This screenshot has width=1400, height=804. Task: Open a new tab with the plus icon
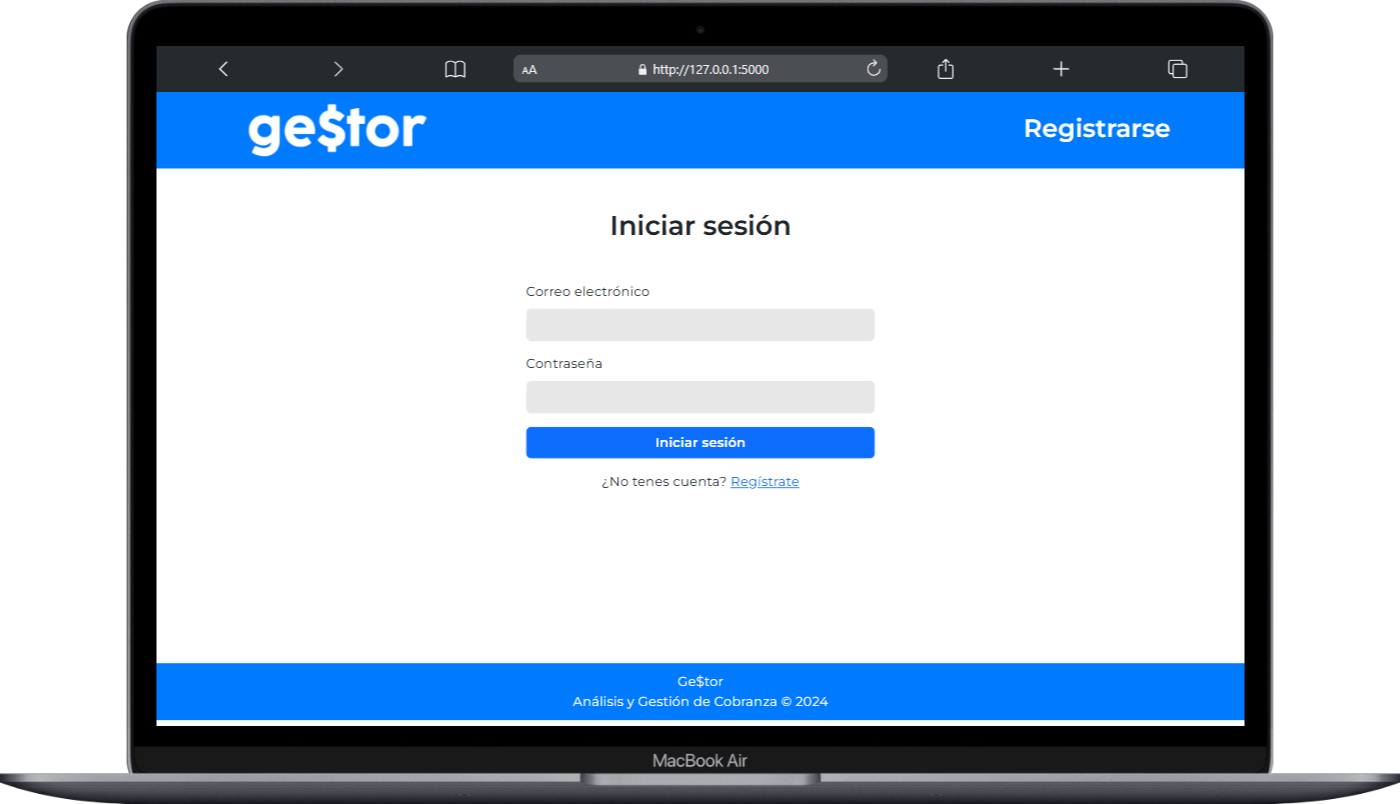1061,69
